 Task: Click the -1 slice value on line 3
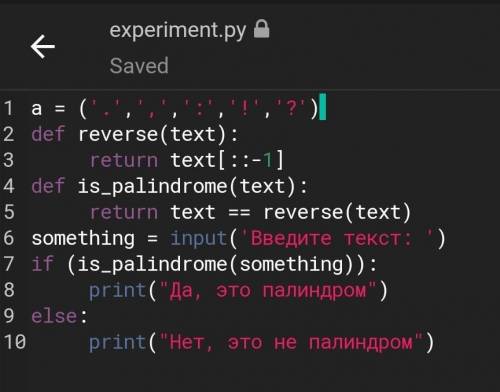tap(263, 160)
